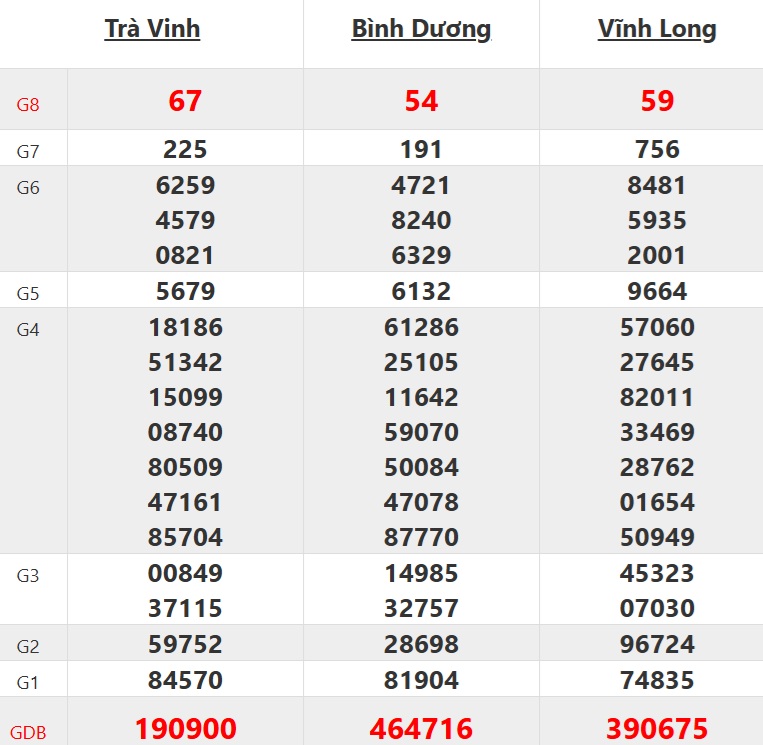The width and height of the screenshot is (763, 745).
Task: Select G4 number 85704
Action: (x=185, y=538)
